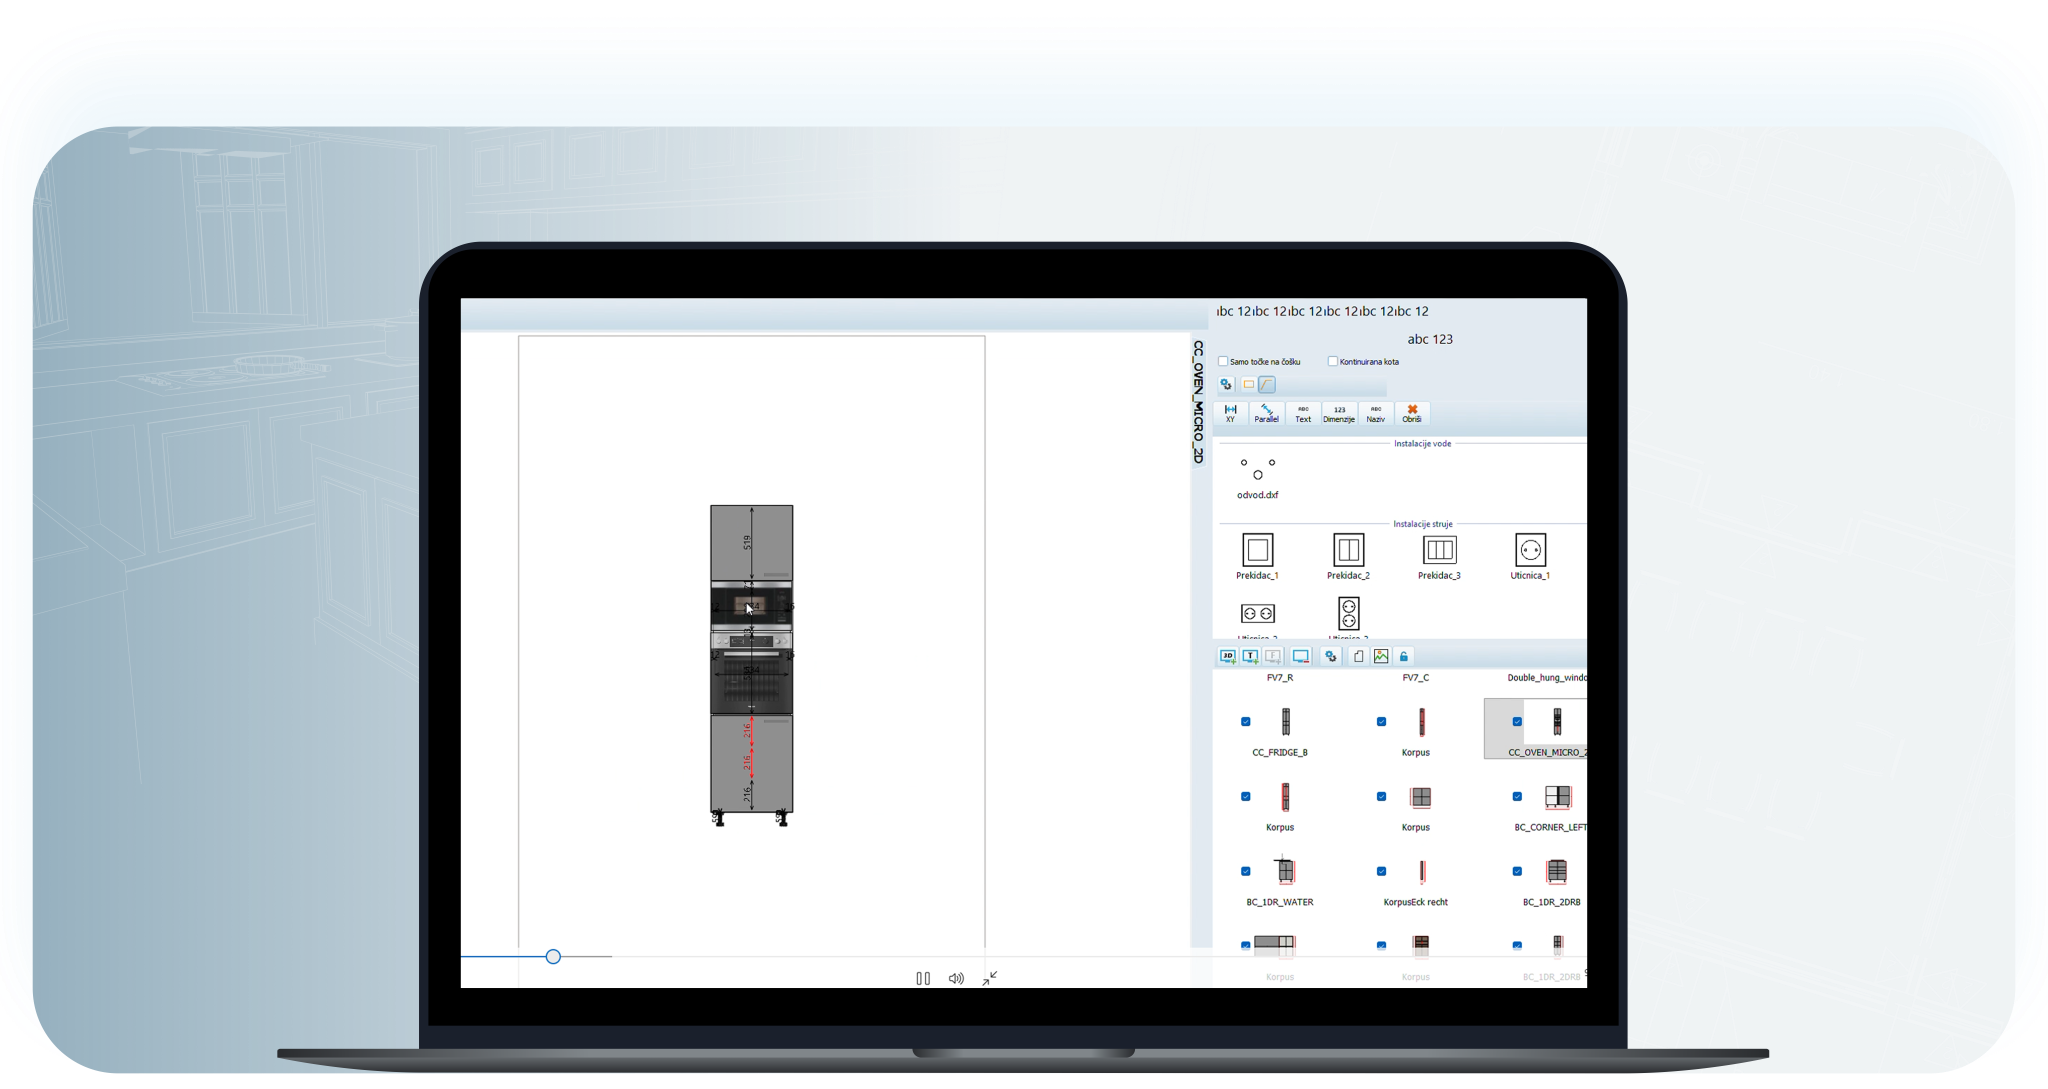Viewport: 2048px width, 1089px height.
Task: Uncheck the BC_1DR_WATER checkbox
Action: coord(1246,872)
